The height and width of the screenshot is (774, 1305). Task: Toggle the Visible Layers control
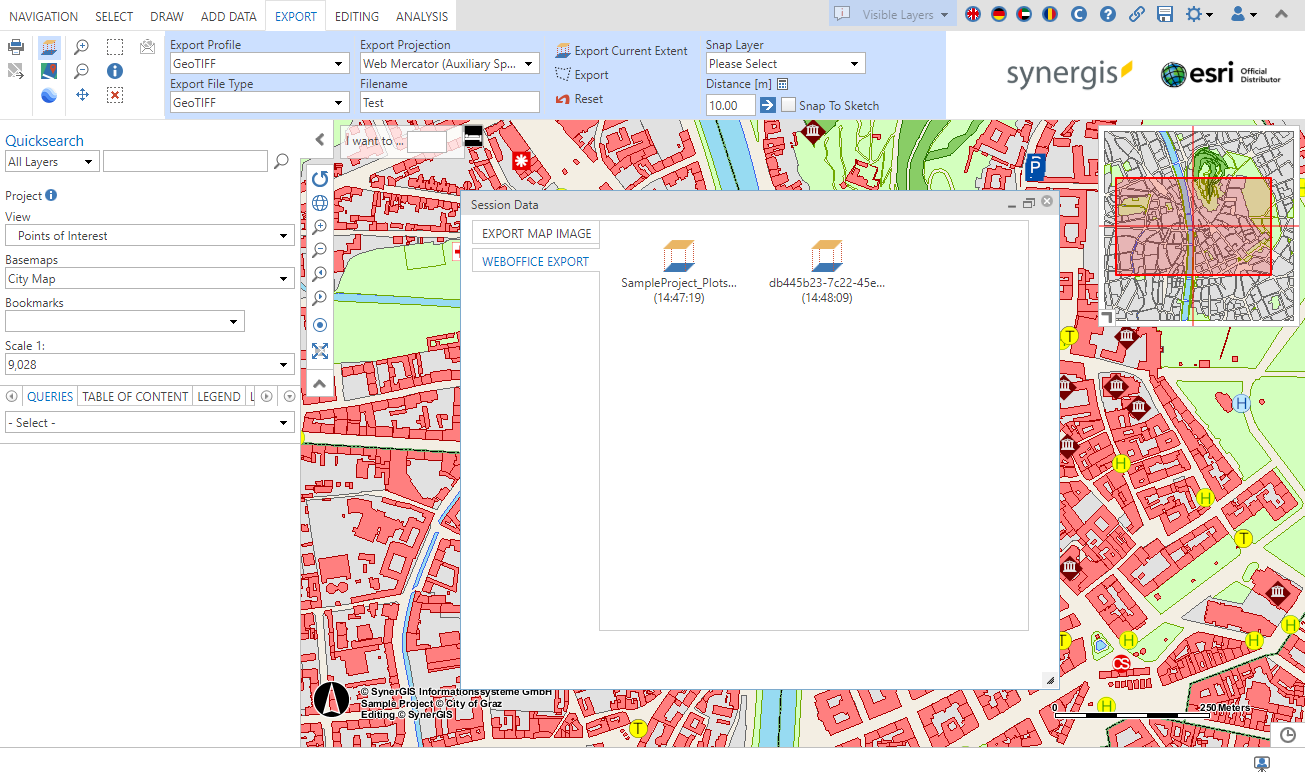pyautogui.click(x=890, y=14)
